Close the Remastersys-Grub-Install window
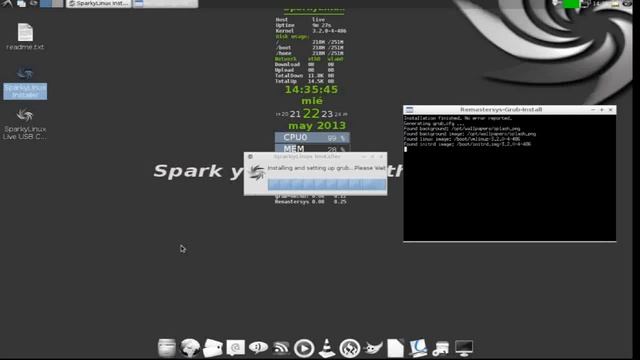This screenshot has height=360, width=640. coord(611,109)
